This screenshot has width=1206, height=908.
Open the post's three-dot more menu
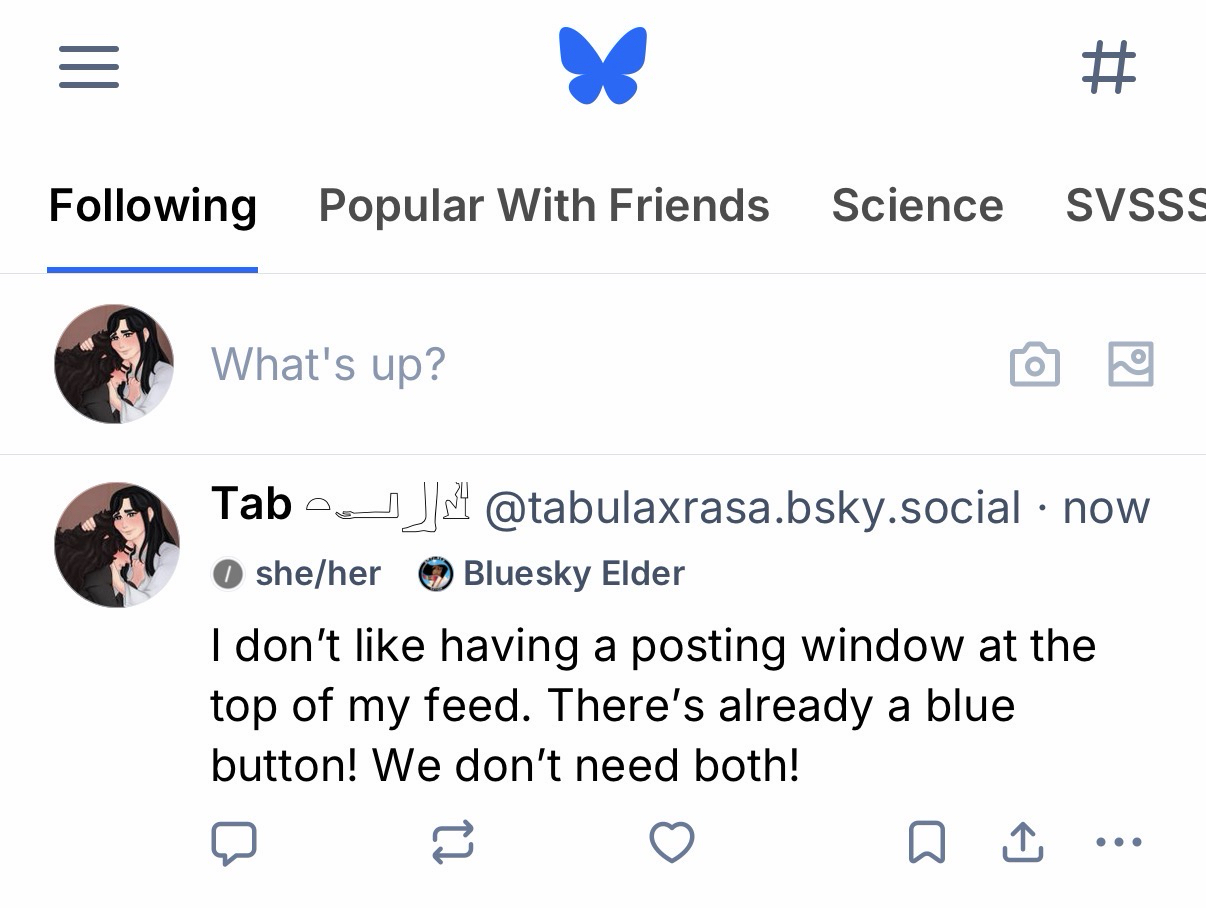[1119, 843]
